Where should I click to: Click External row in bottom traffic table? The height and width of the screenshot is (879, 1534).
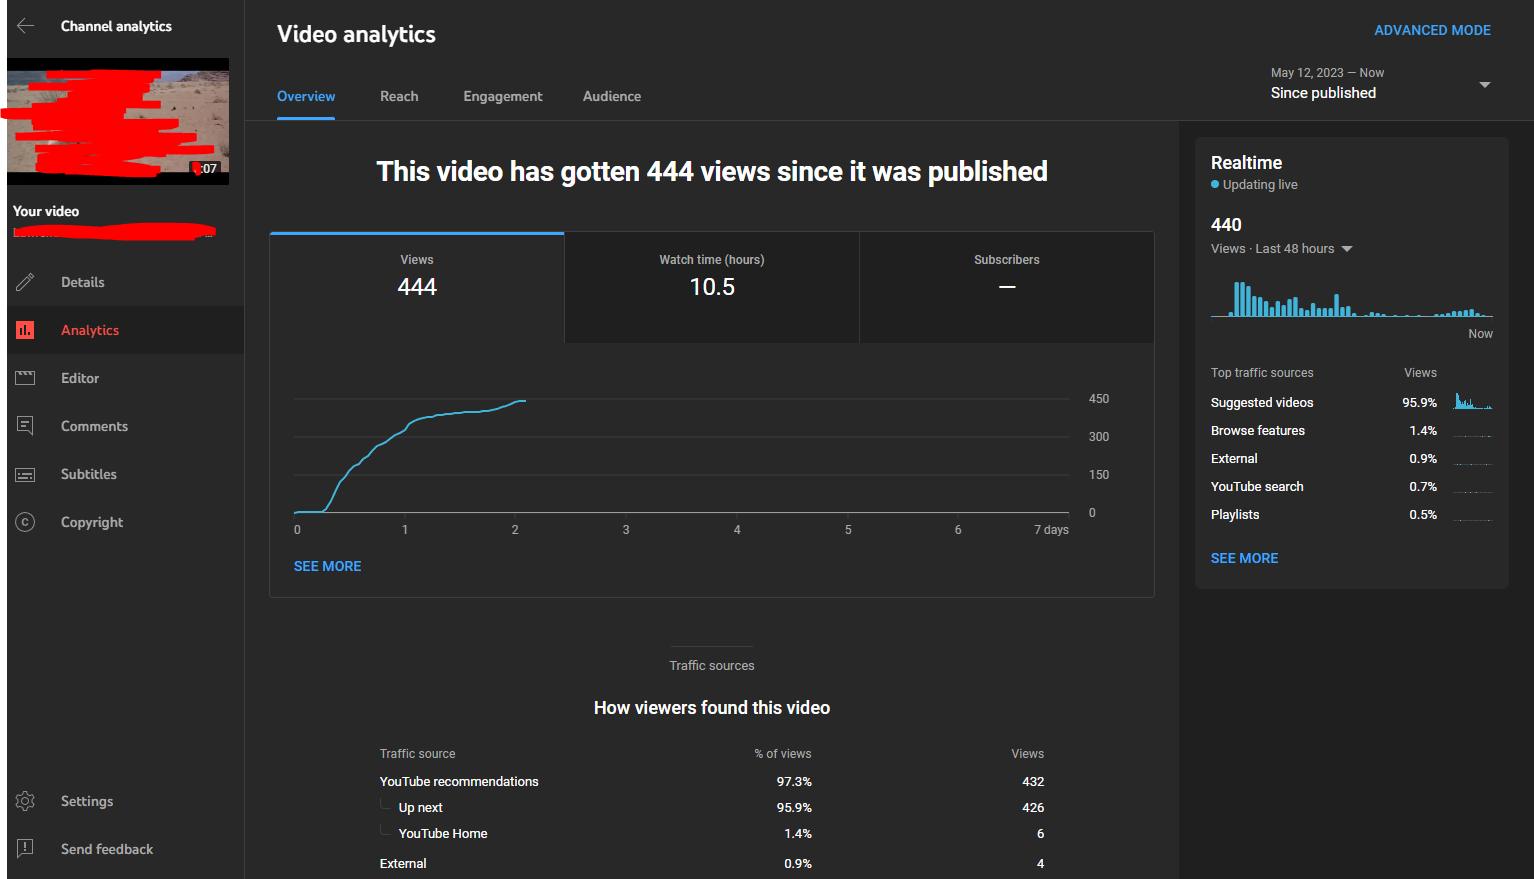[712, 863]
